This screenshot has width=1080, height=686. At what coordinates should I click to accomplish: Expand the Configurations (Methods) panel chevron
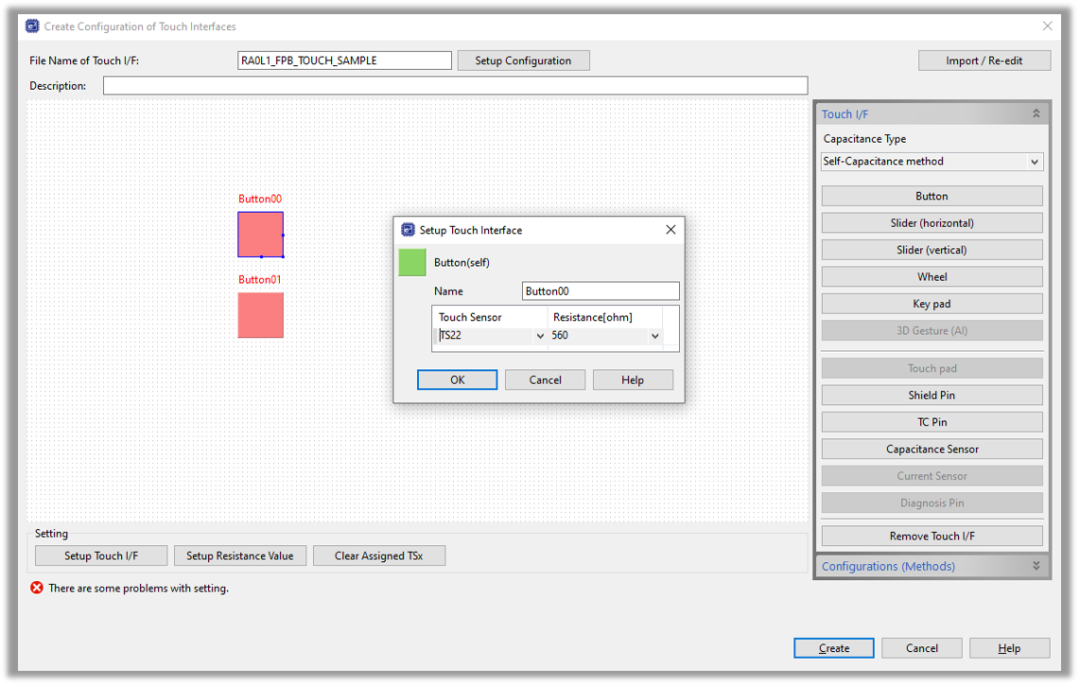(1036, 565)
